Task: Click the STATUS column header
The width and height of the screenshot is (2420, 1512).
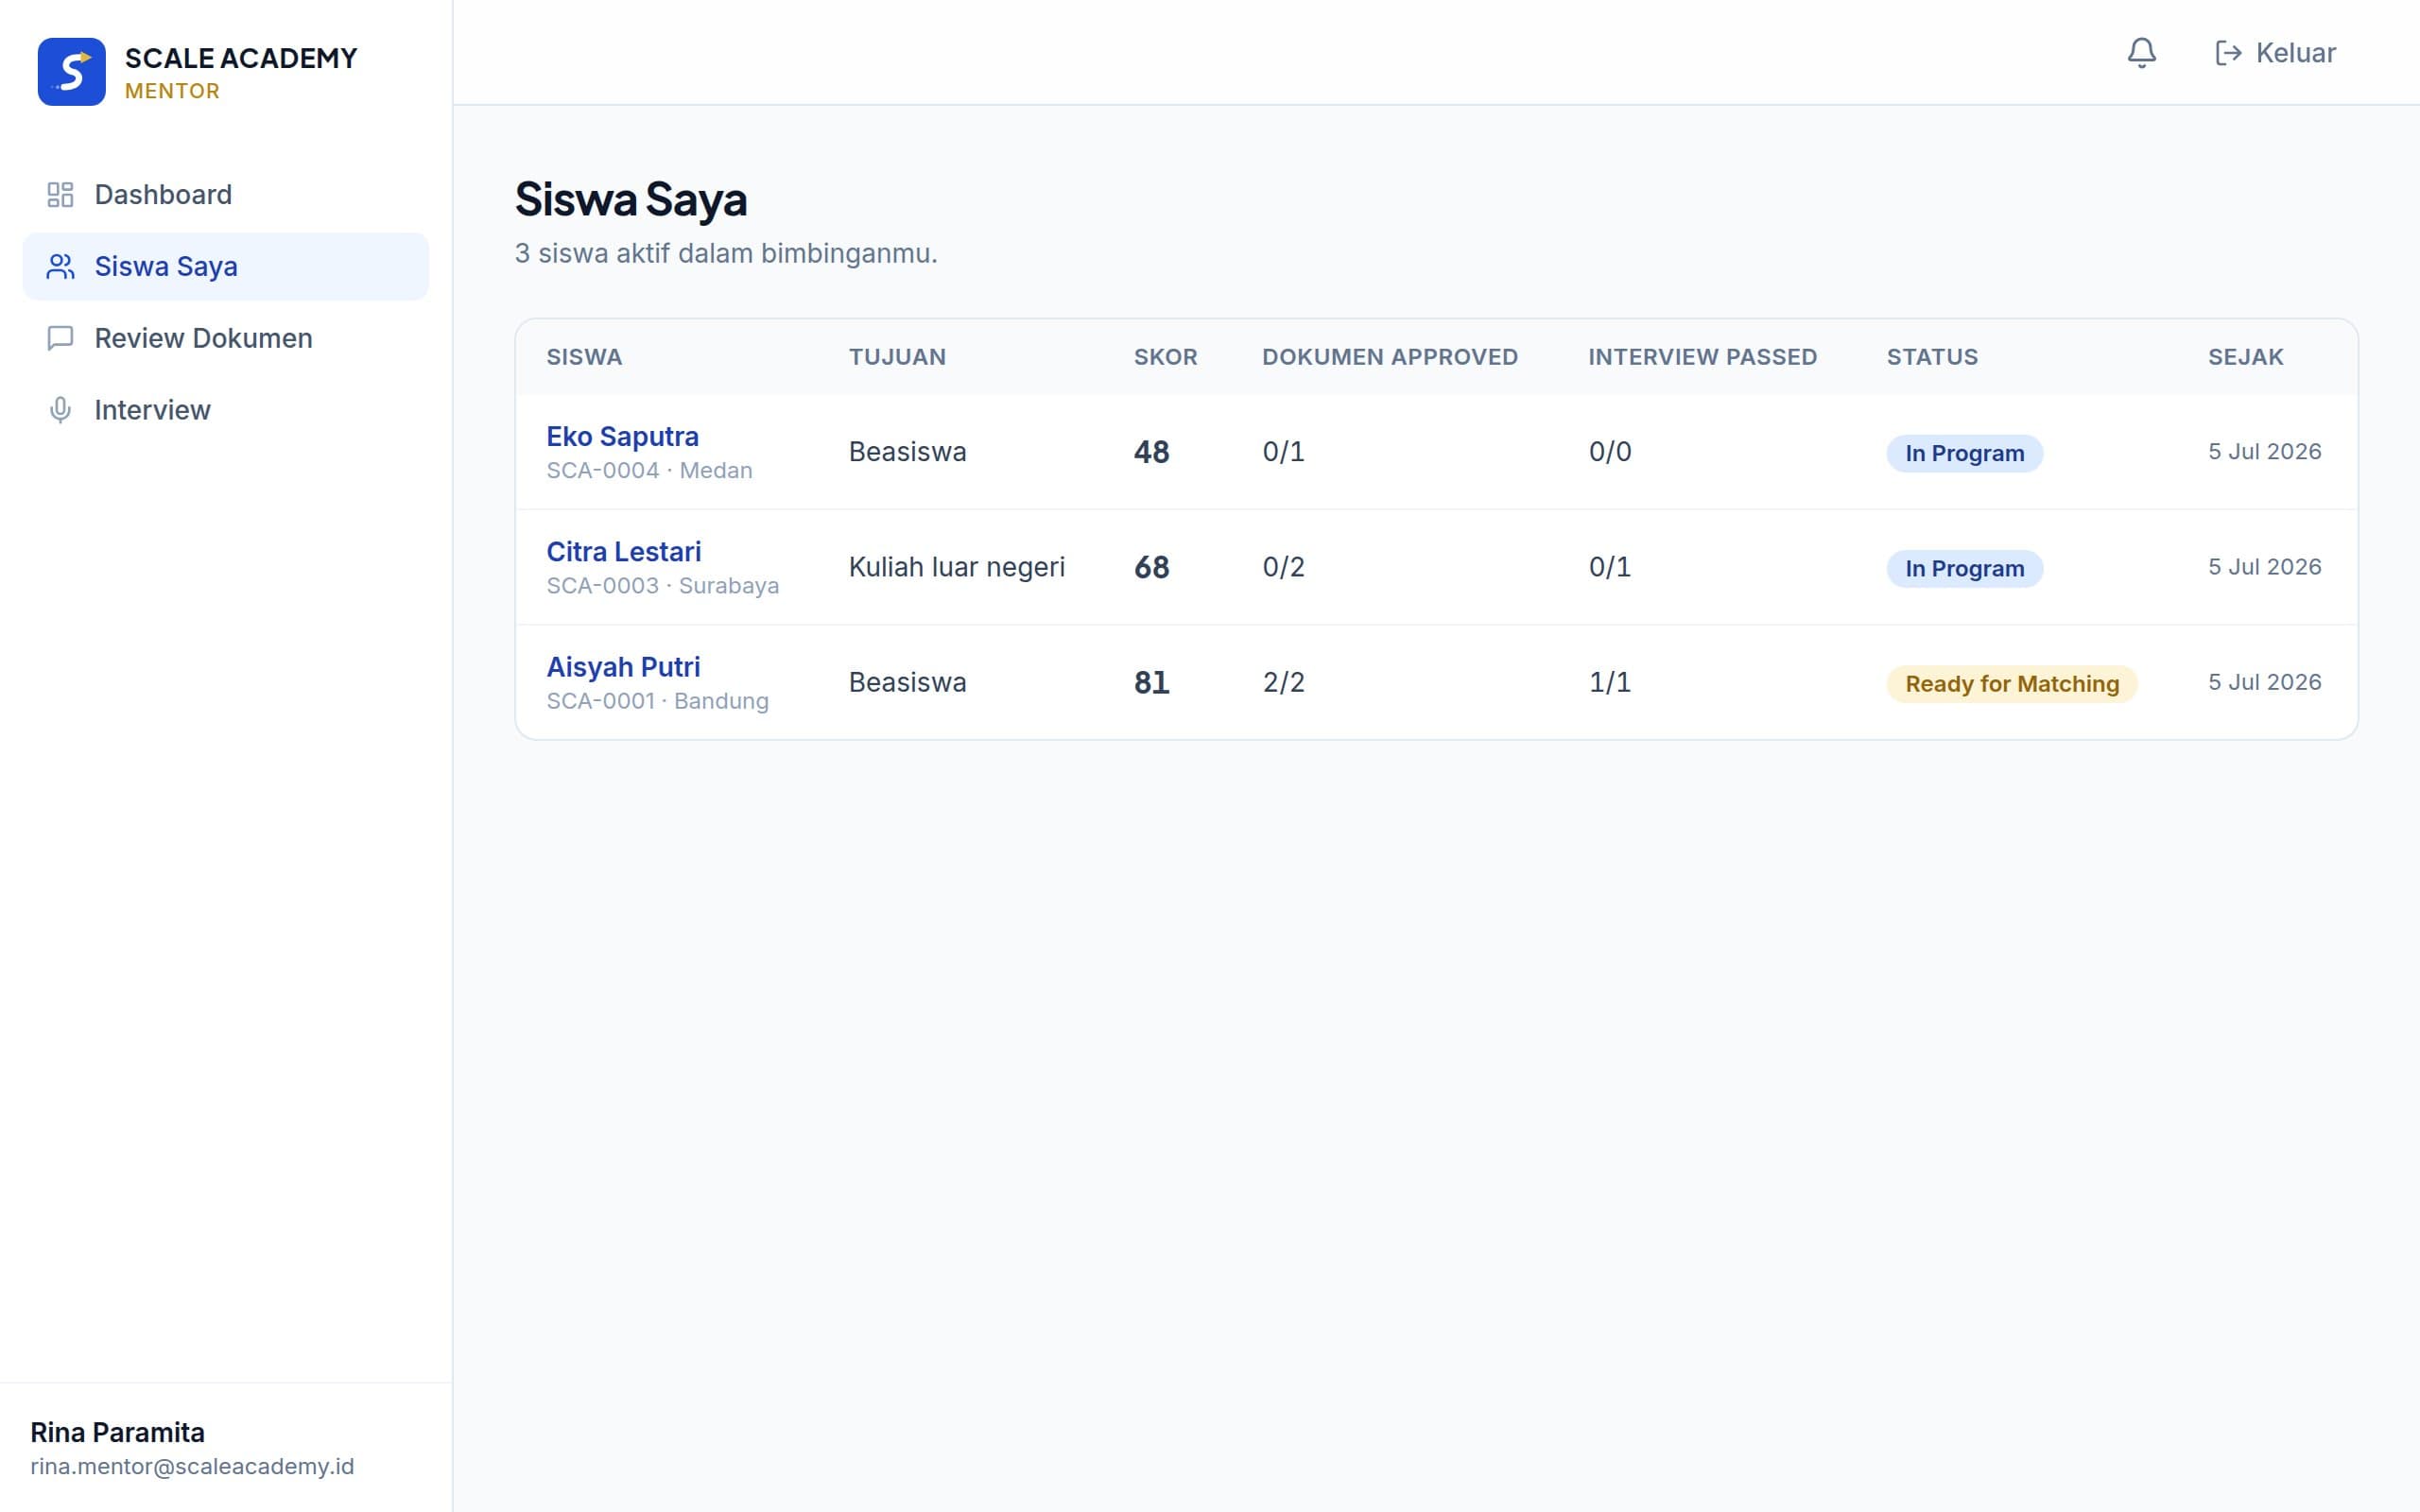Action: [x=1932, y=357]
